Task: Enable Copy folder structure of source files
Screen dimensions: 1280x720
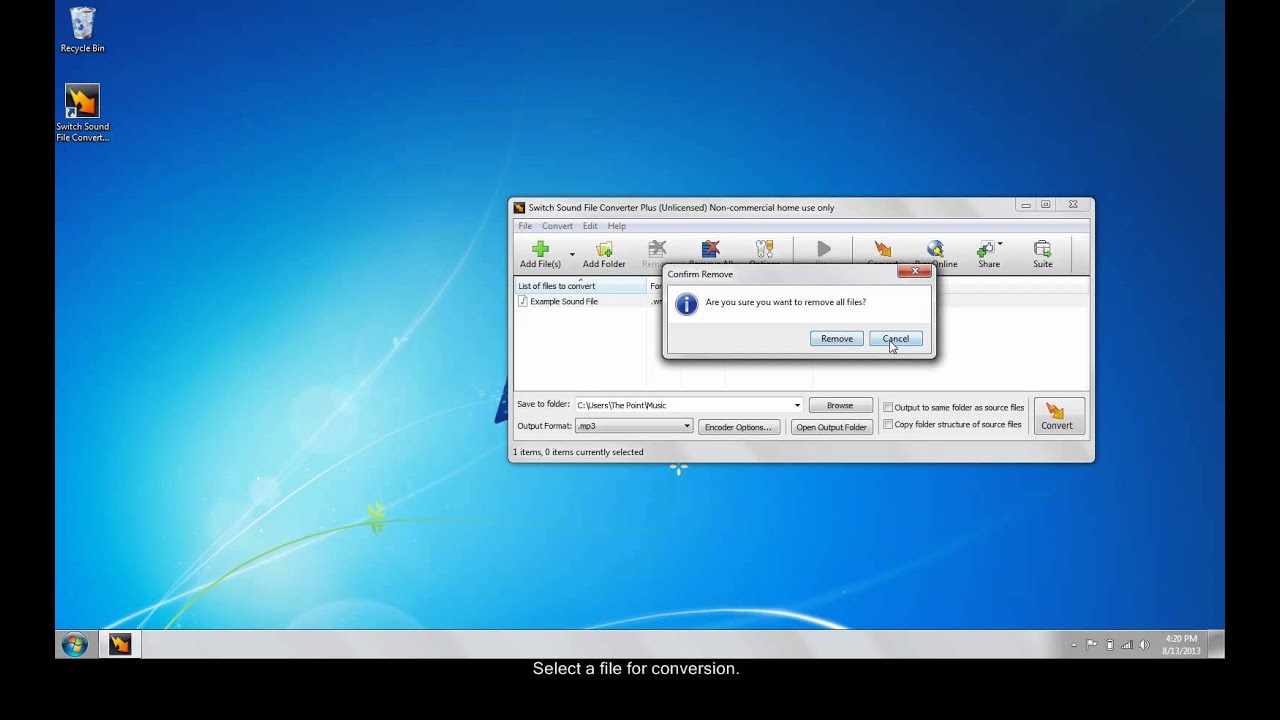Action: point(888,424)
